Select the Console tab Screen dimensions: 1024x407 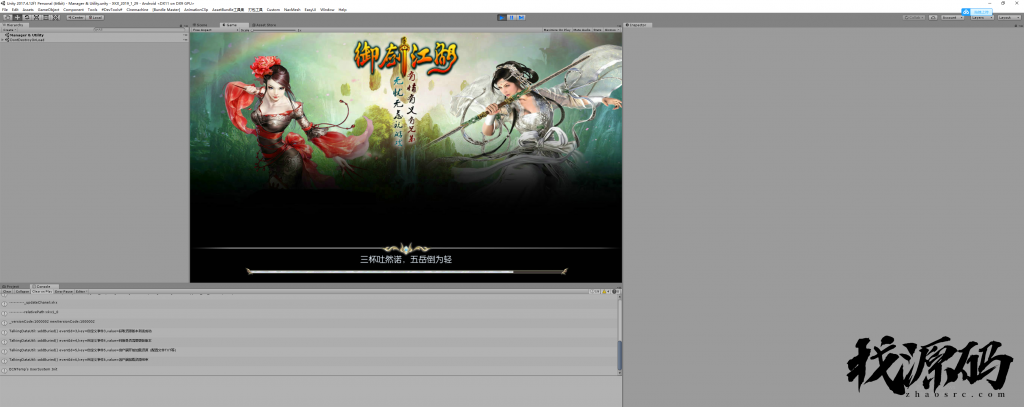43,286
